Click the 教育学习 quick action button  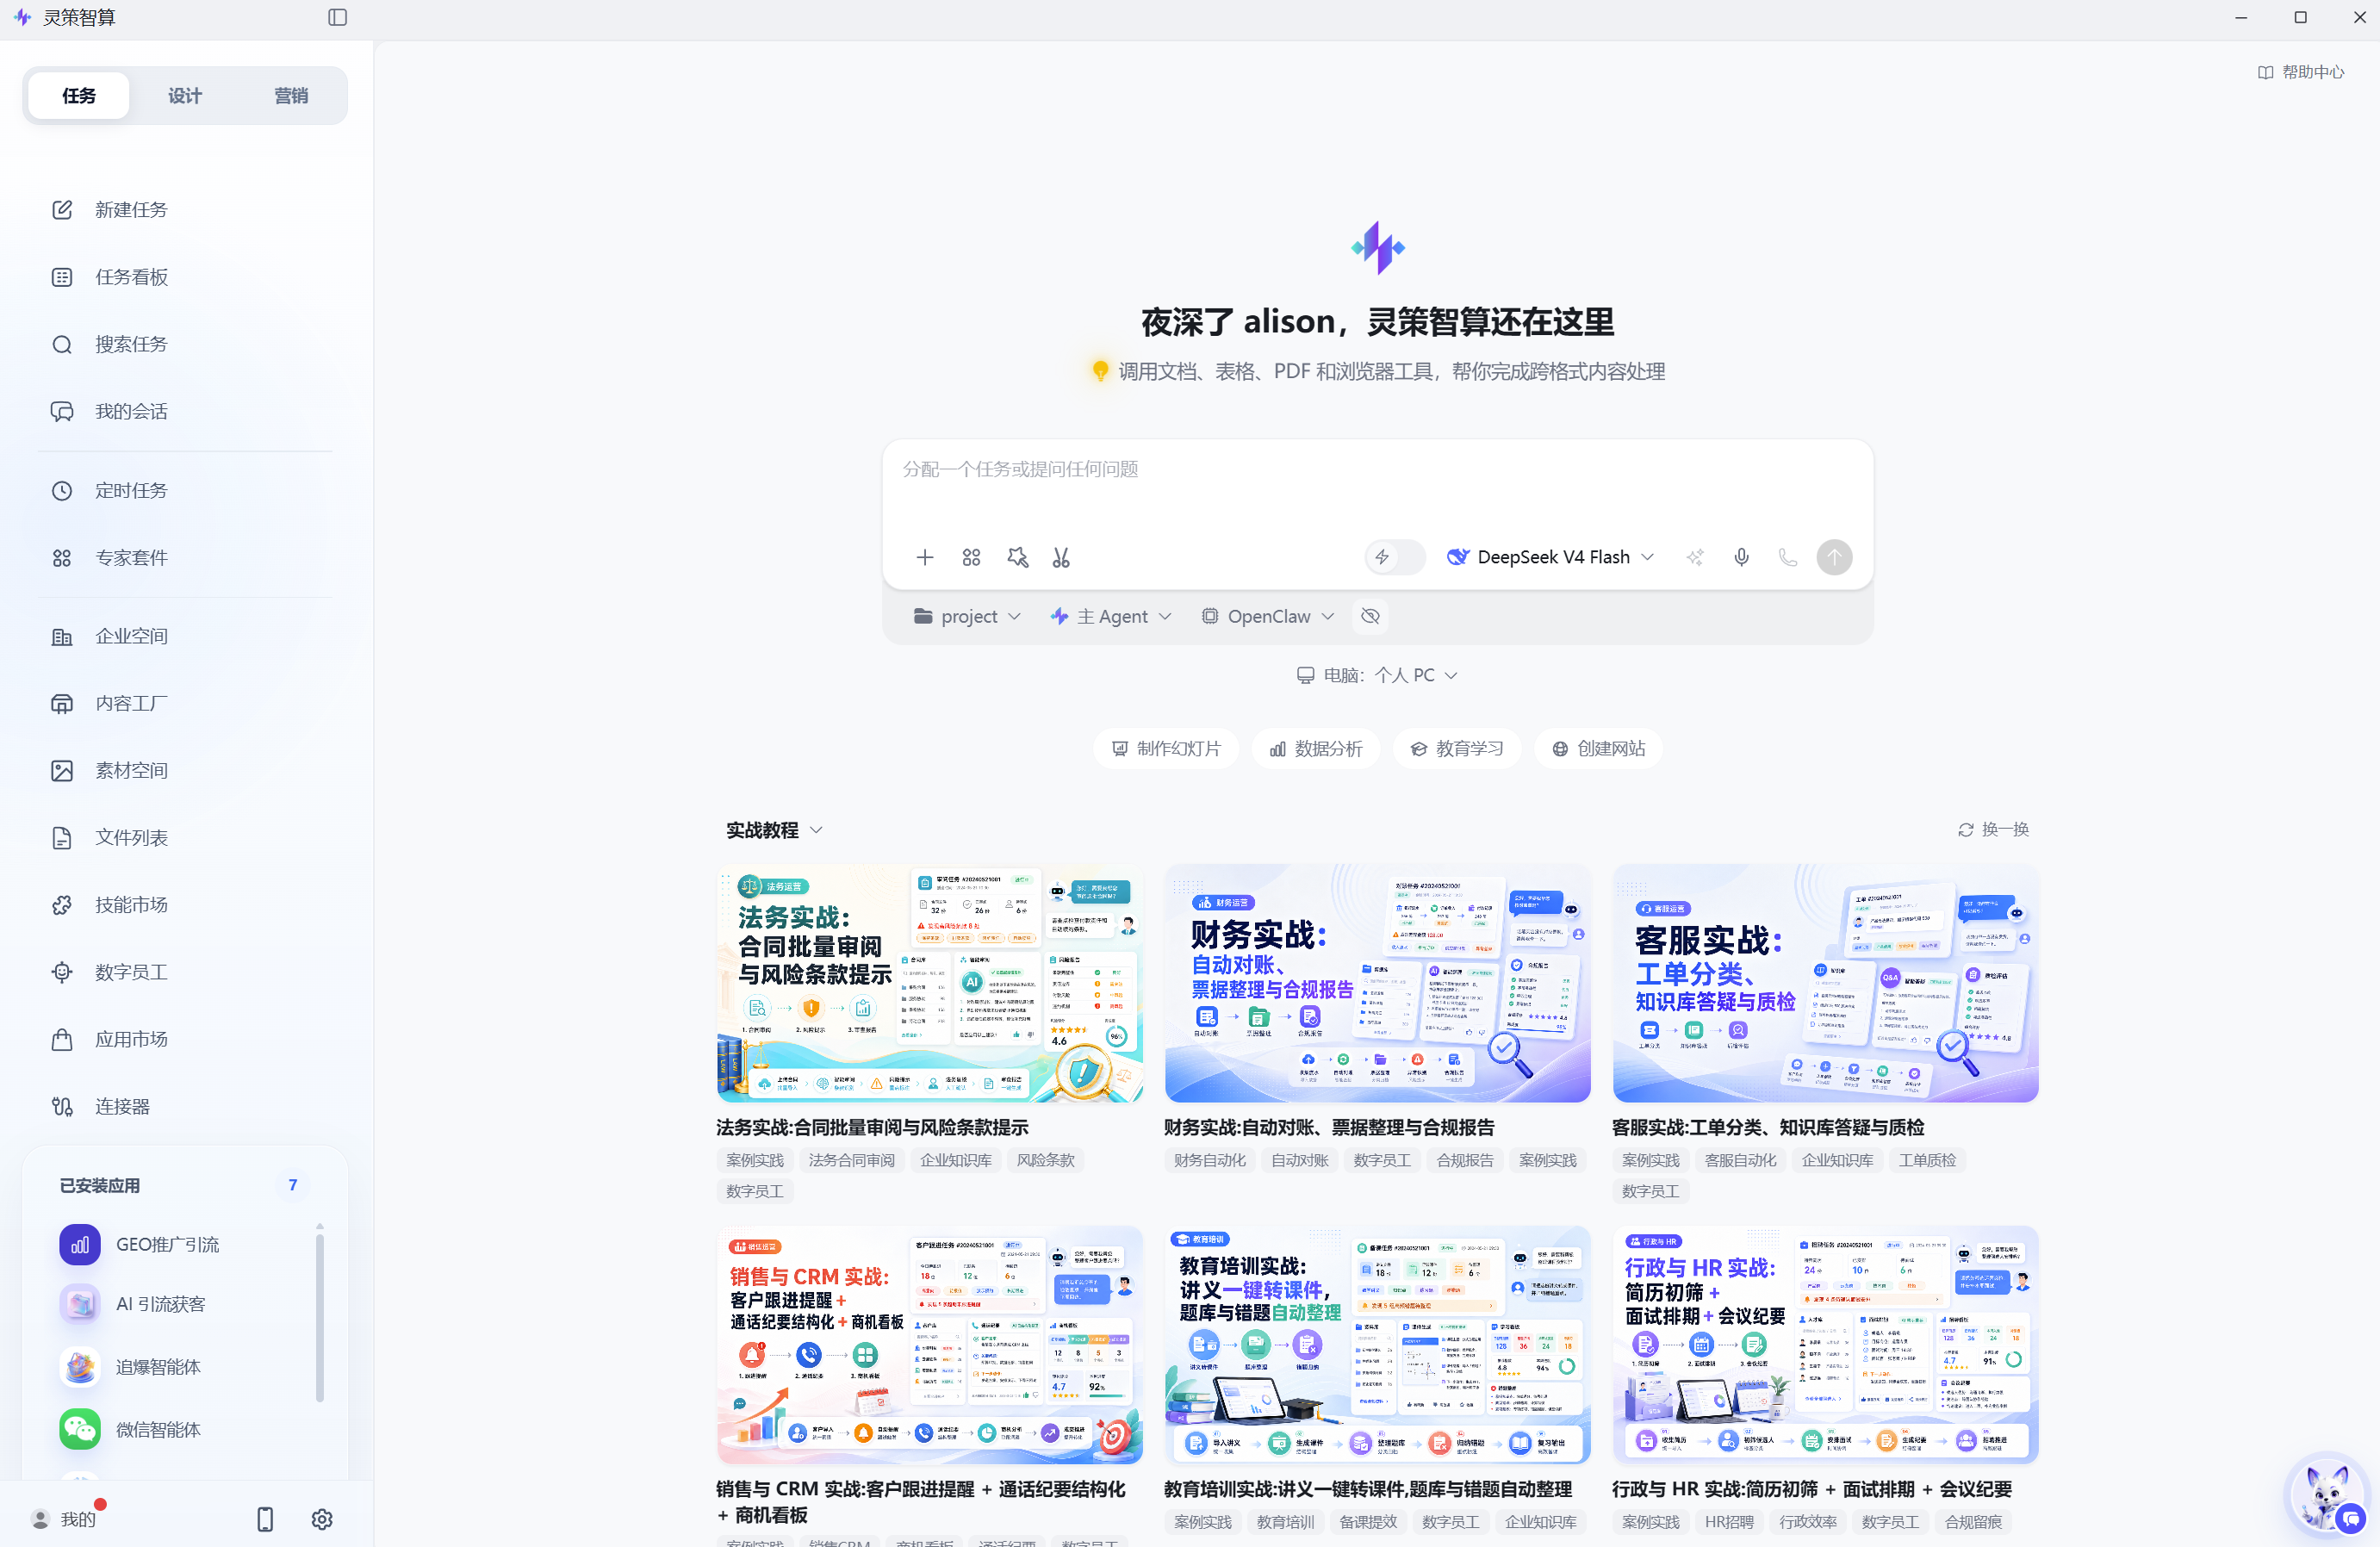1457,748
